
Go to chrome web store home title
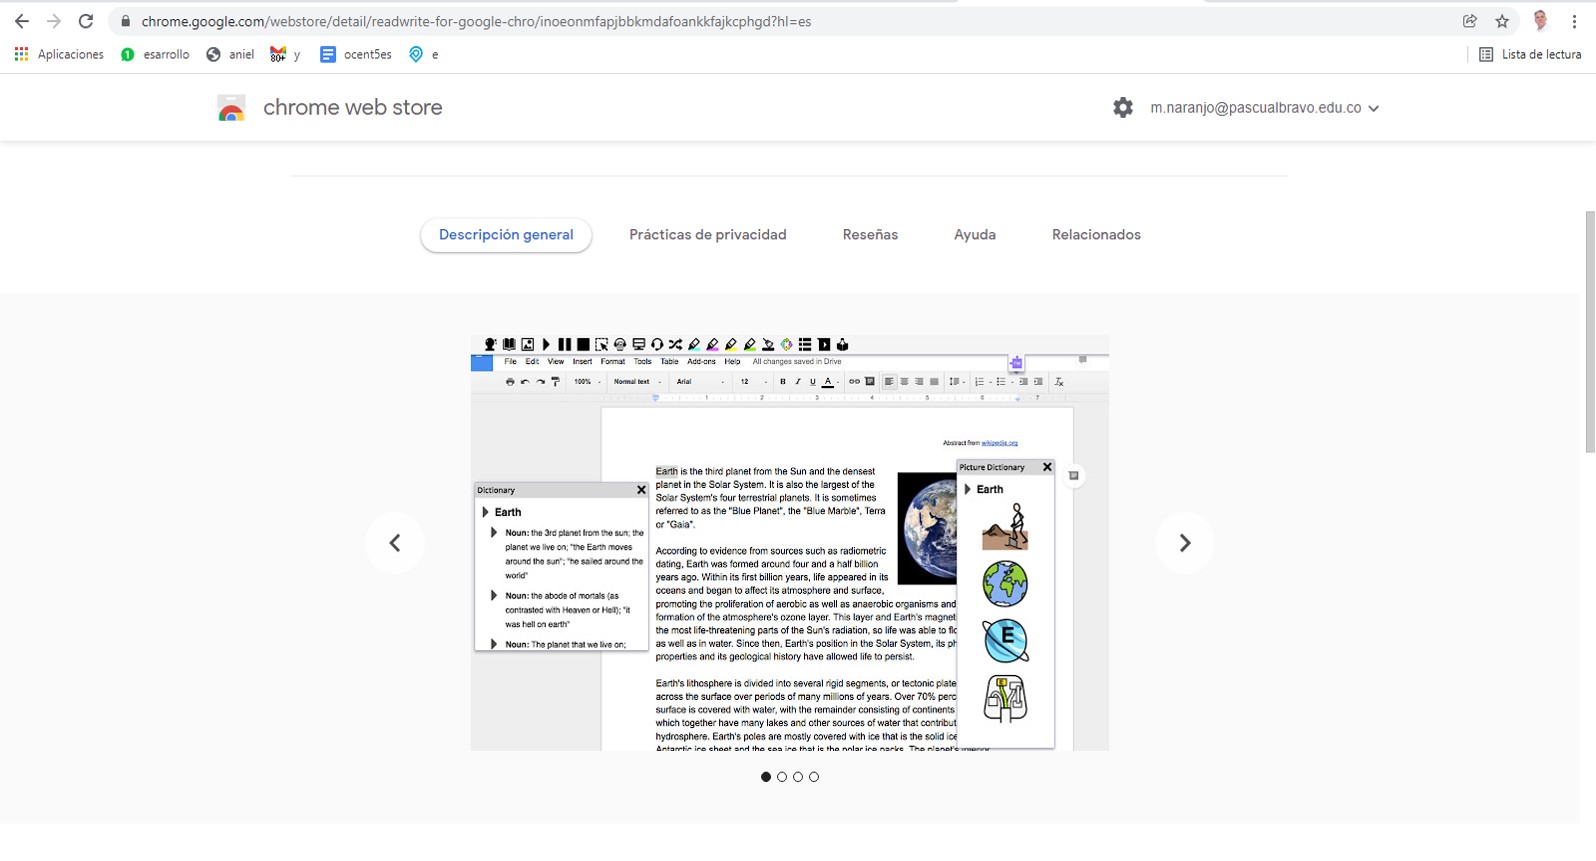tap(352, 107)
